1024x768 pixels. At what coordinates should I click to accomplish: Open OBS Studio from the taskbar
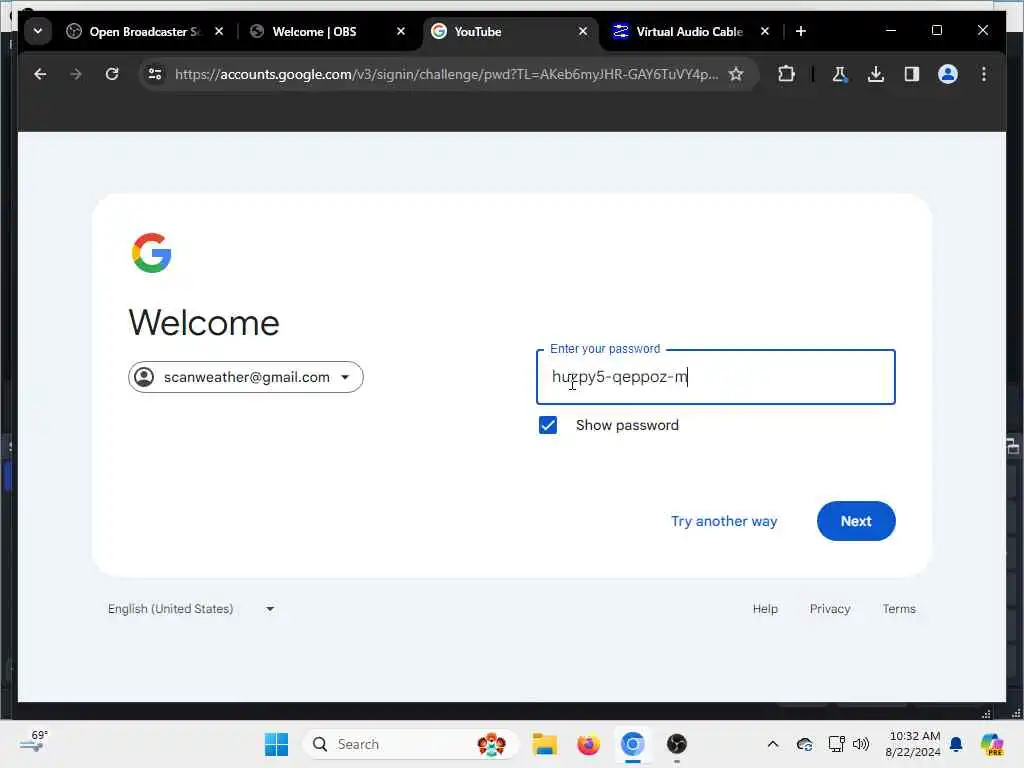677,744
